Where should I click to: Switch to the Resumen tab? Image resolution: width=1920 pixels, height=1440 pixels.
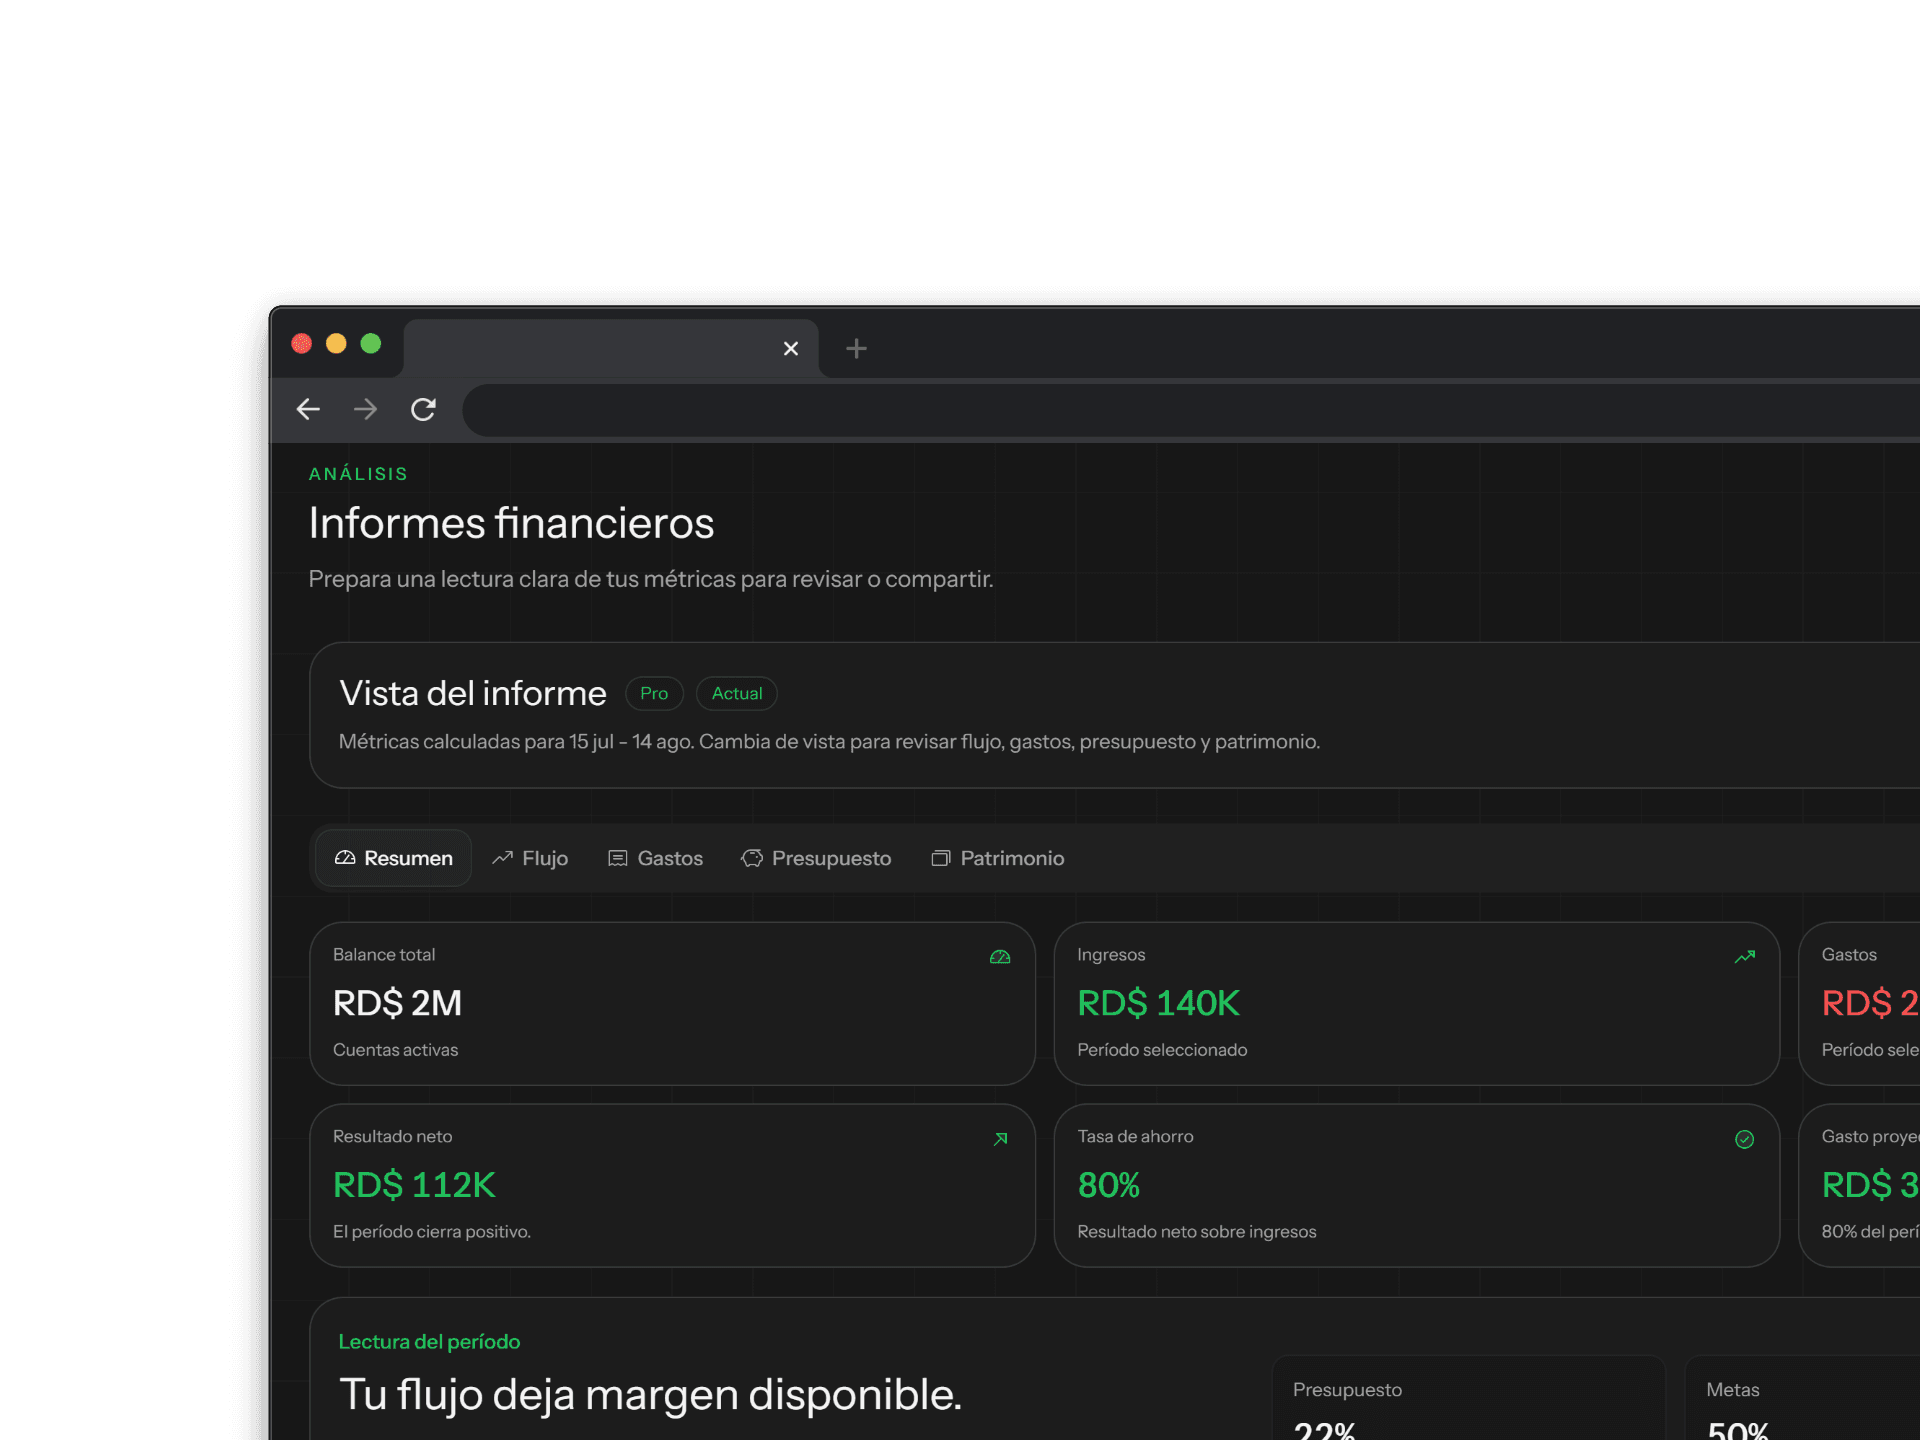pyautogui.click(x=393, y=858)
